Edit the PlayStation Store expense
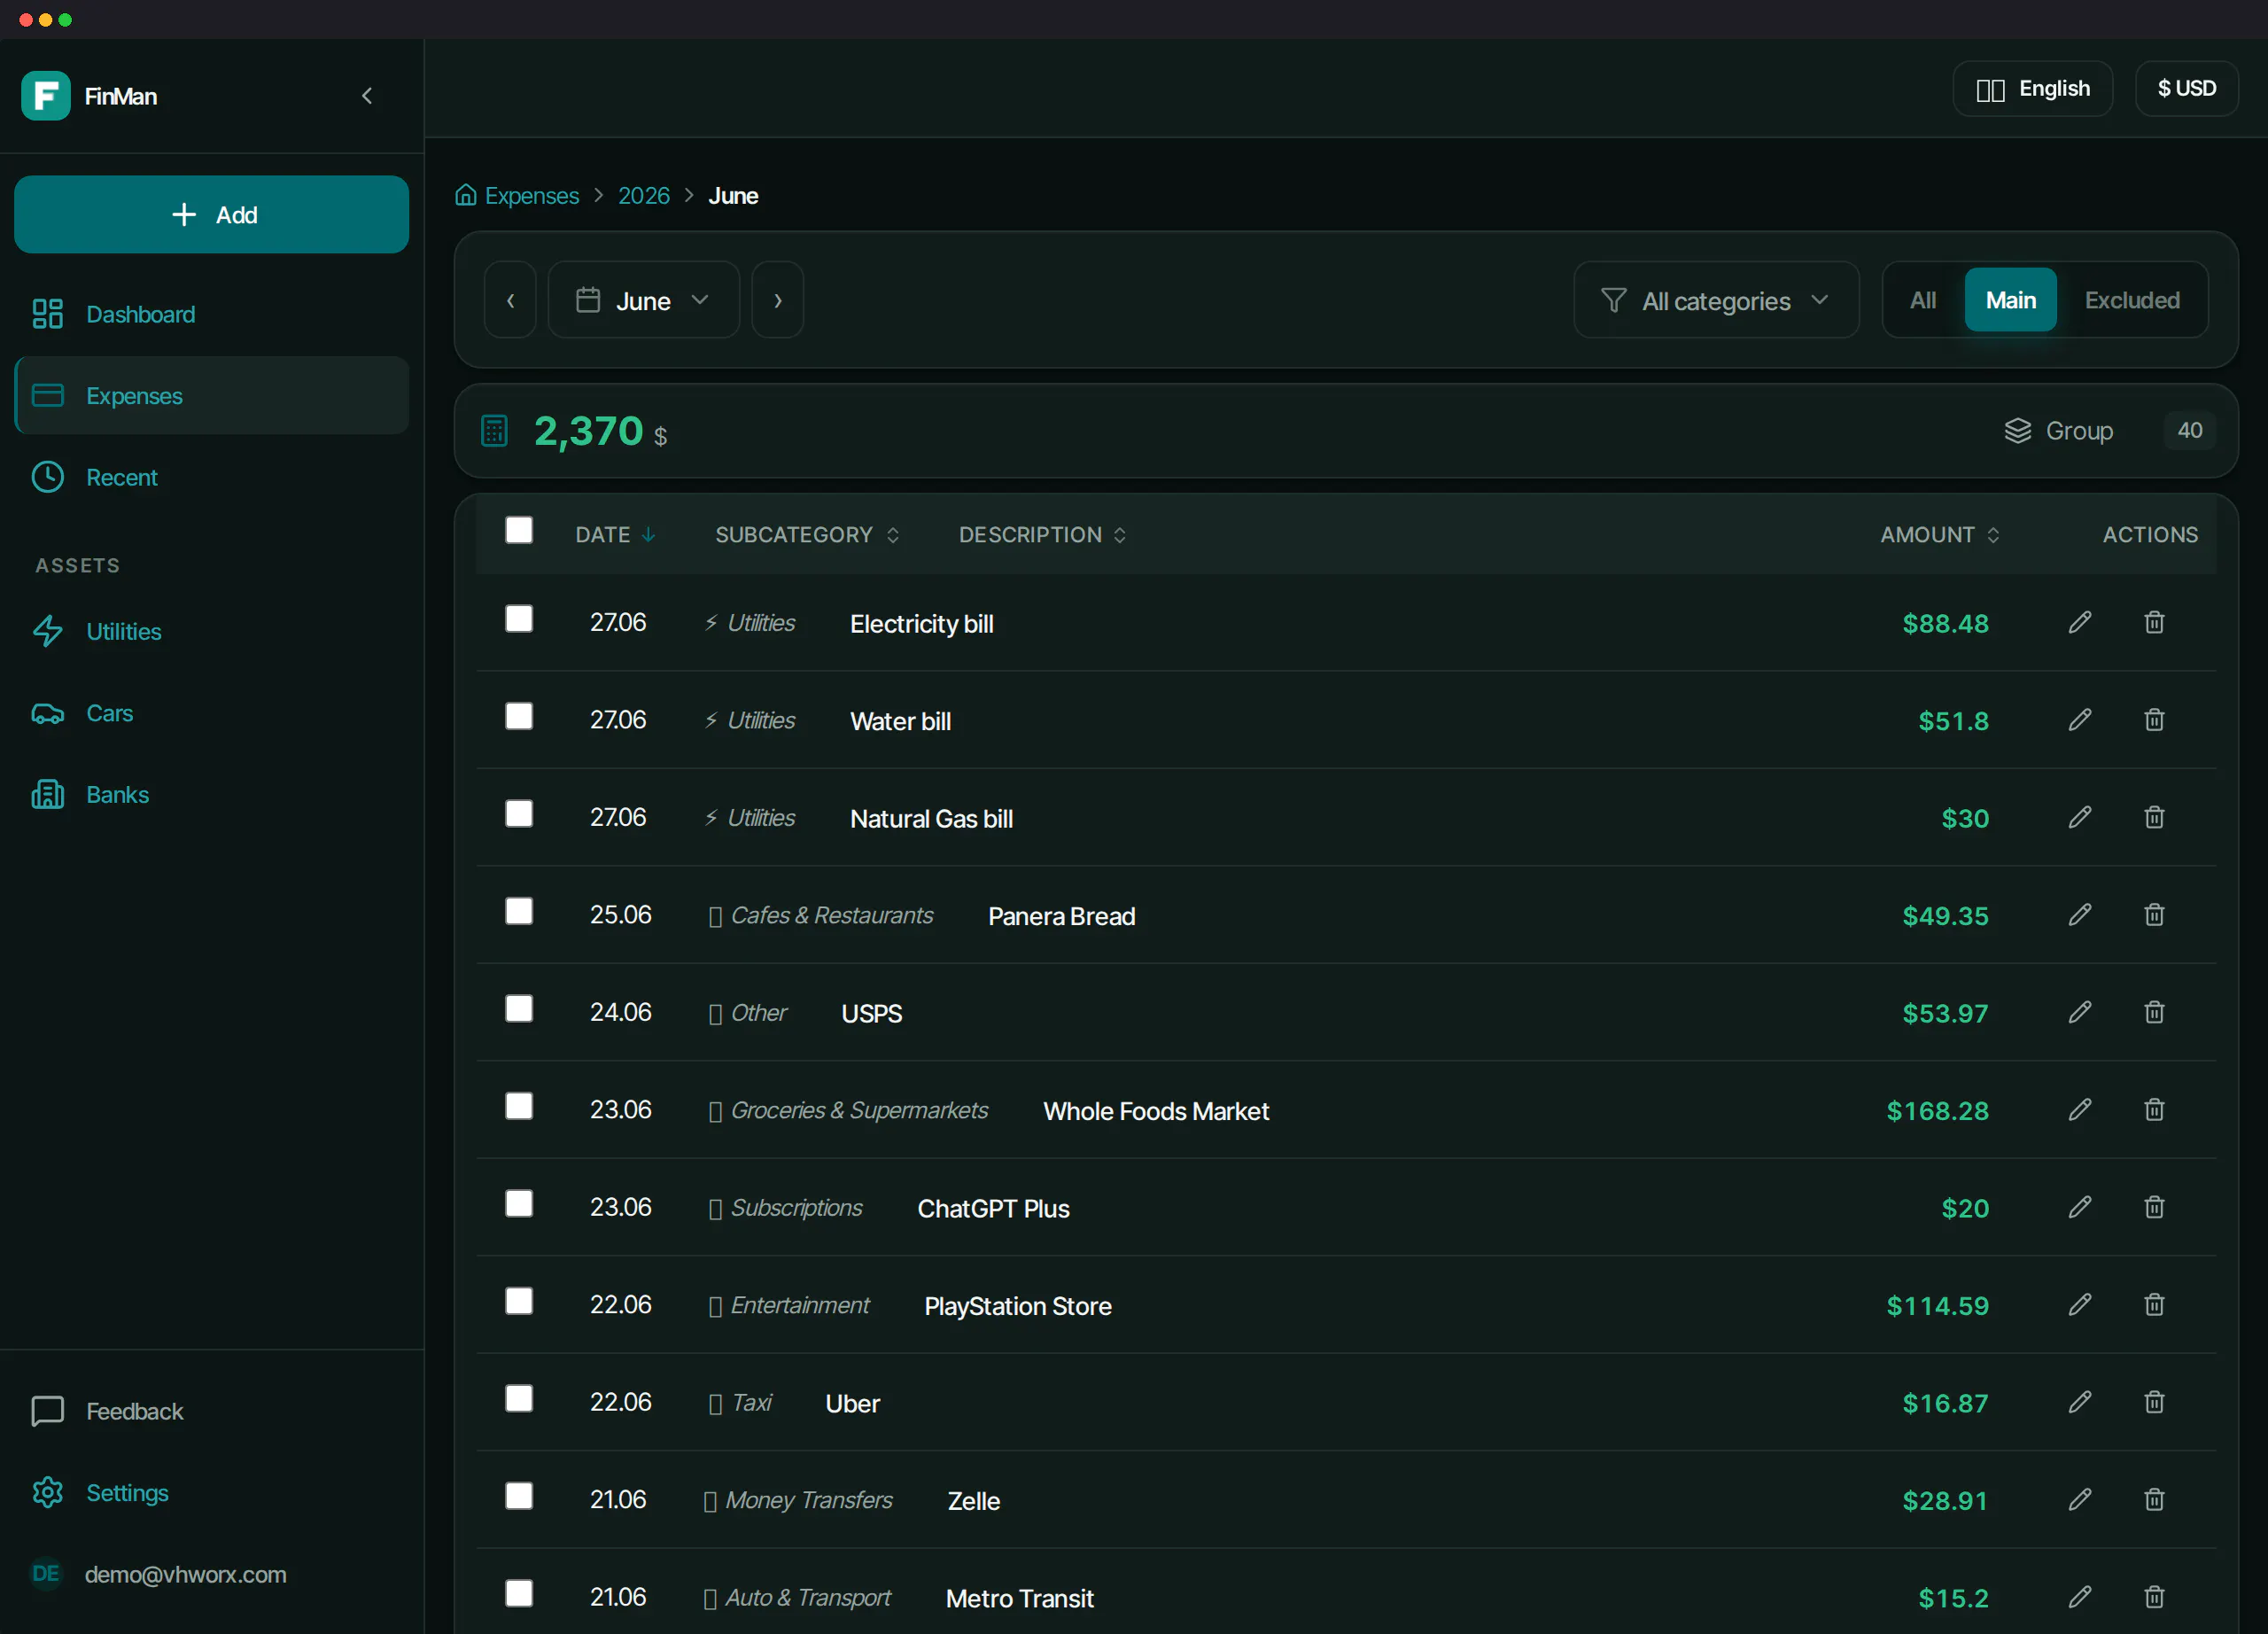This screenshot has height=1634, width=2268. pyautogui.click(x=2080, y=1304)
